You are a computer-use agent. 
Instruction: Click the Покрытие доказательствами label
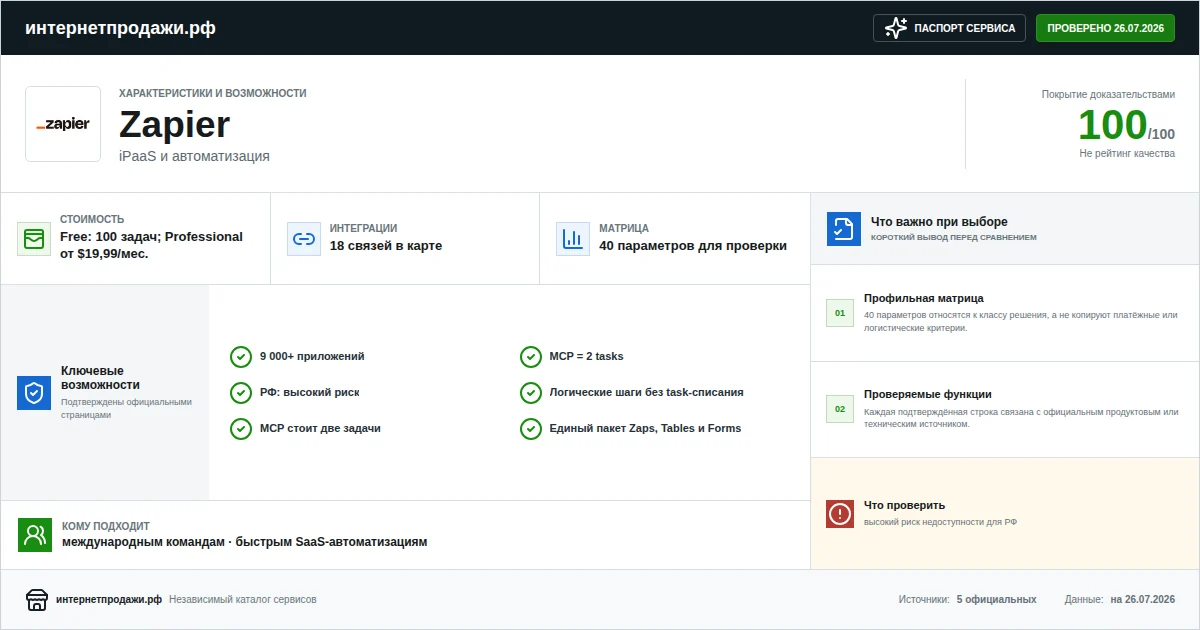click(x=1108, y=94)
